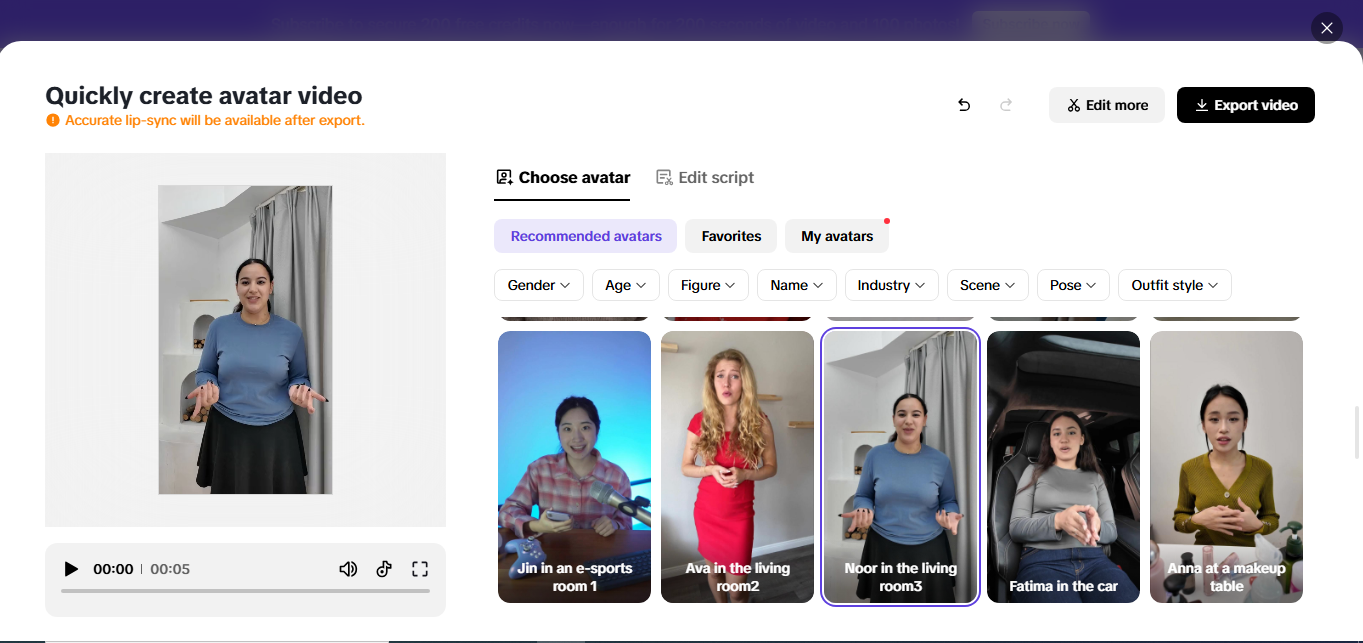Image resolution: width=1363 pixels, height=643 pixels.
Task: Click the undo arrow icon
Action: coord(963,104)
